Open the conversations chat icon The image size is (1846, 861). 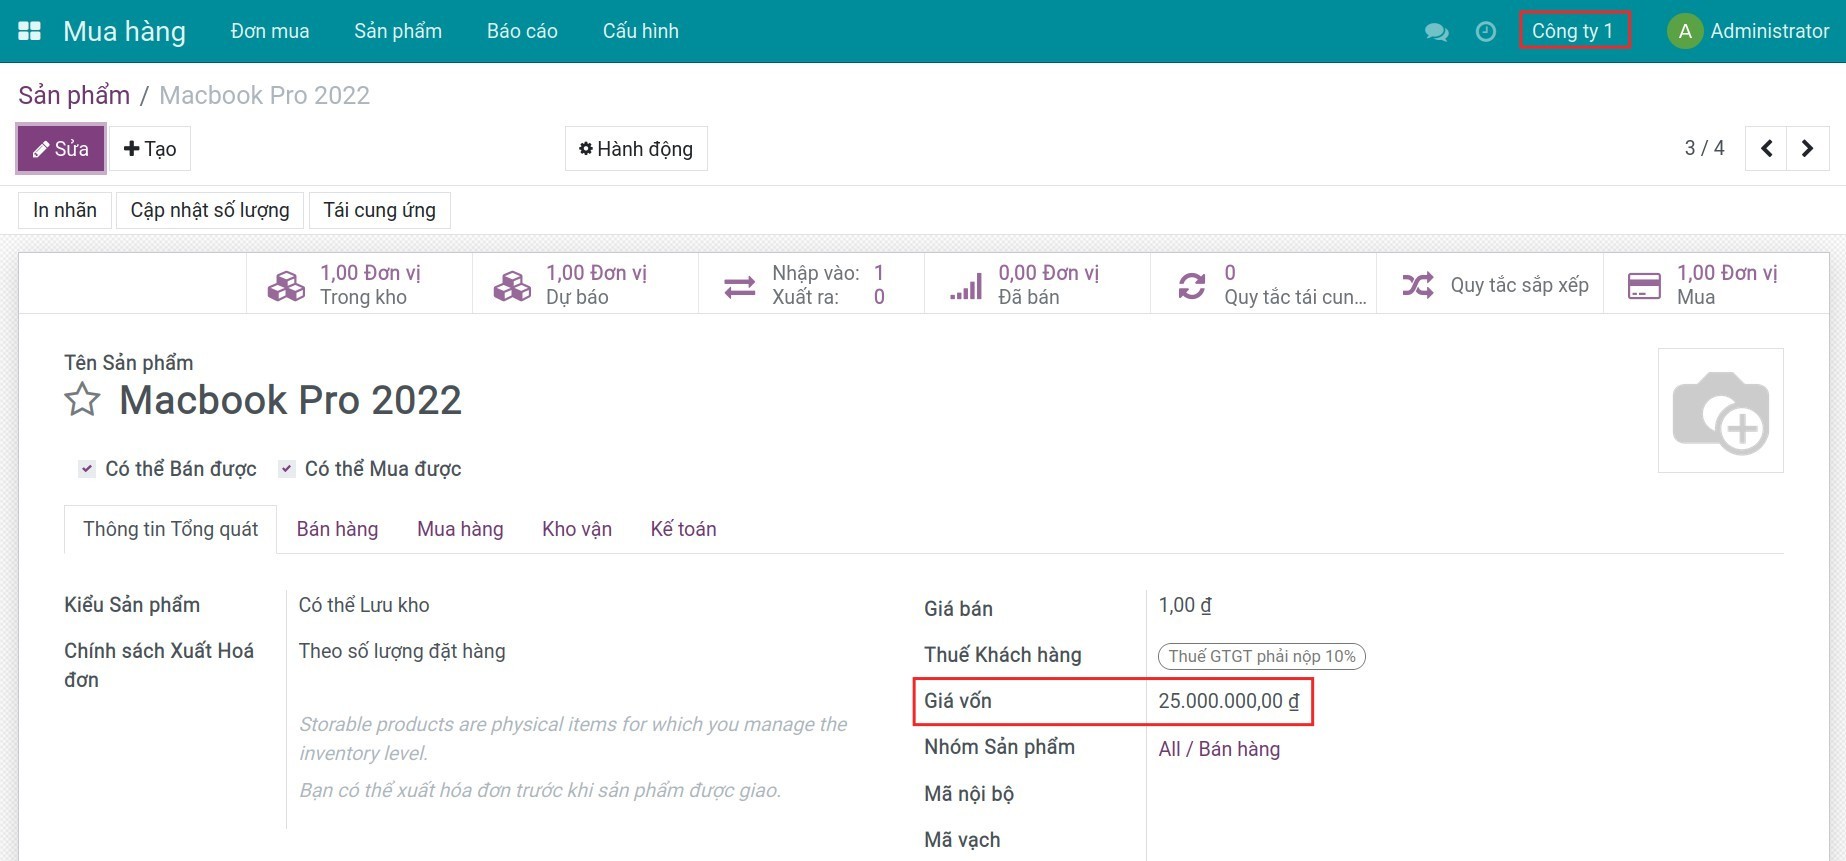pos(1436,32)
